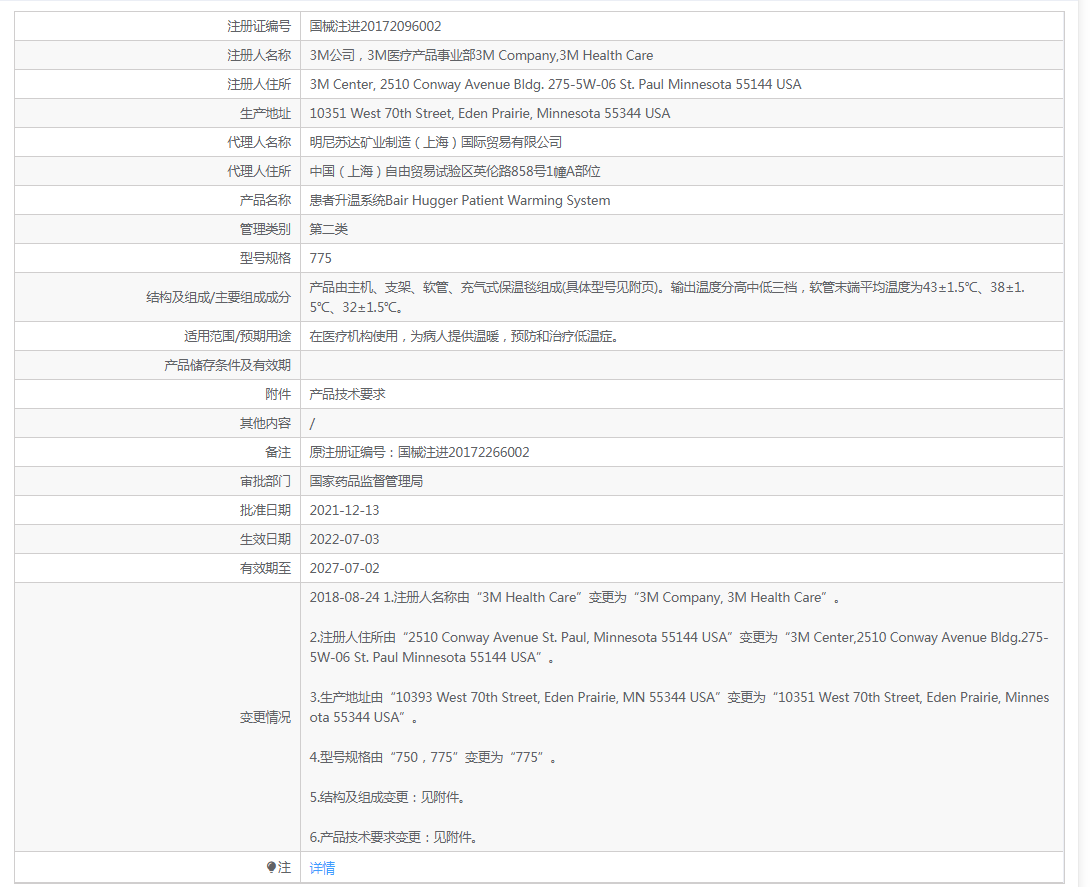The height and width of the screenshot is (887, 1092).
Task: Select registration number 国械注进20172096002
Action: (x=375, y=26)
